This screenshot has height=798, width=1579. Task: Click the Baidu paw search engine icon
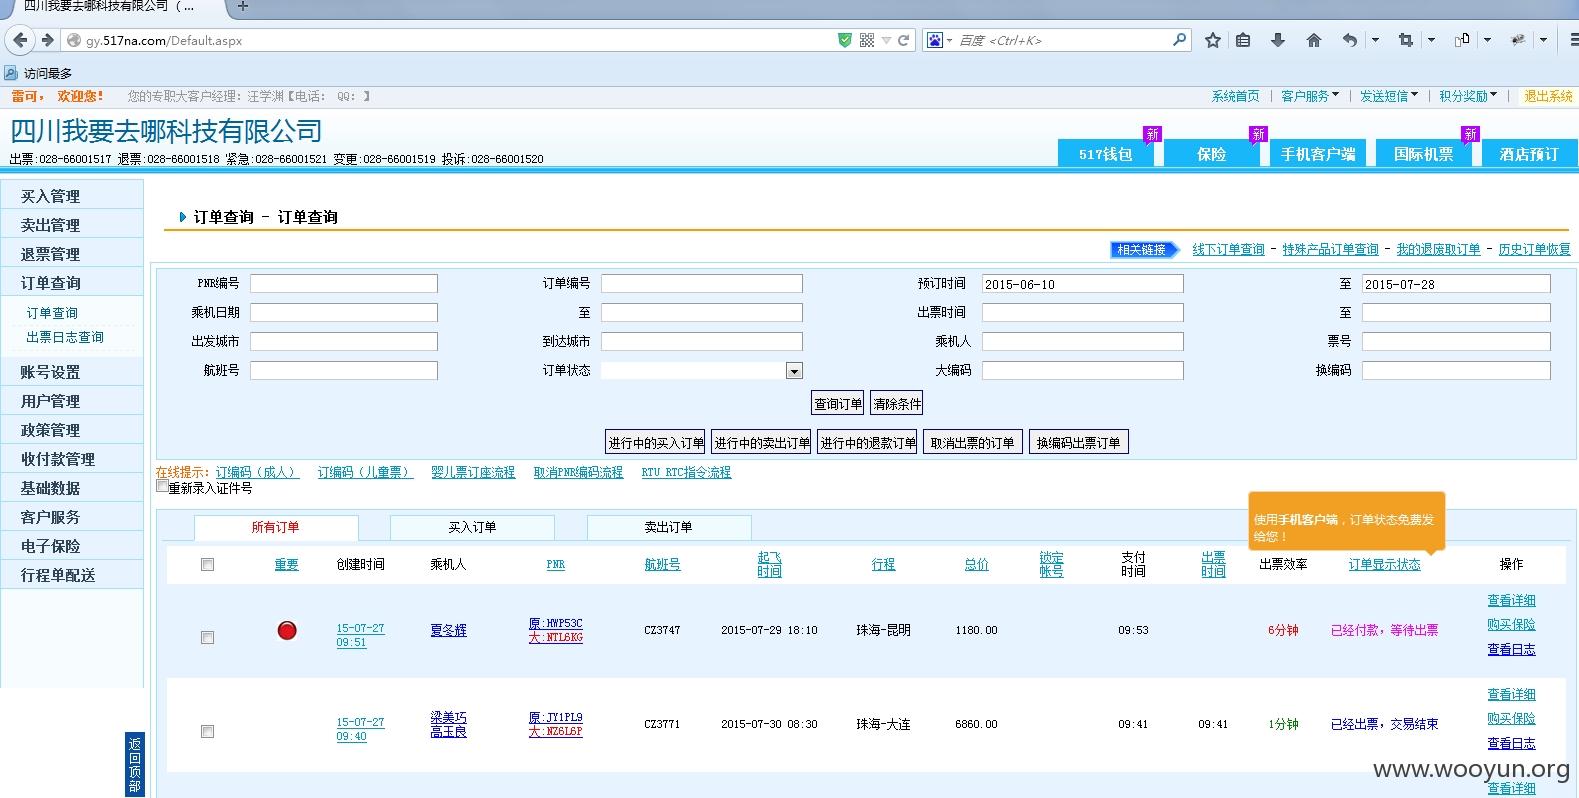[934, 40]
